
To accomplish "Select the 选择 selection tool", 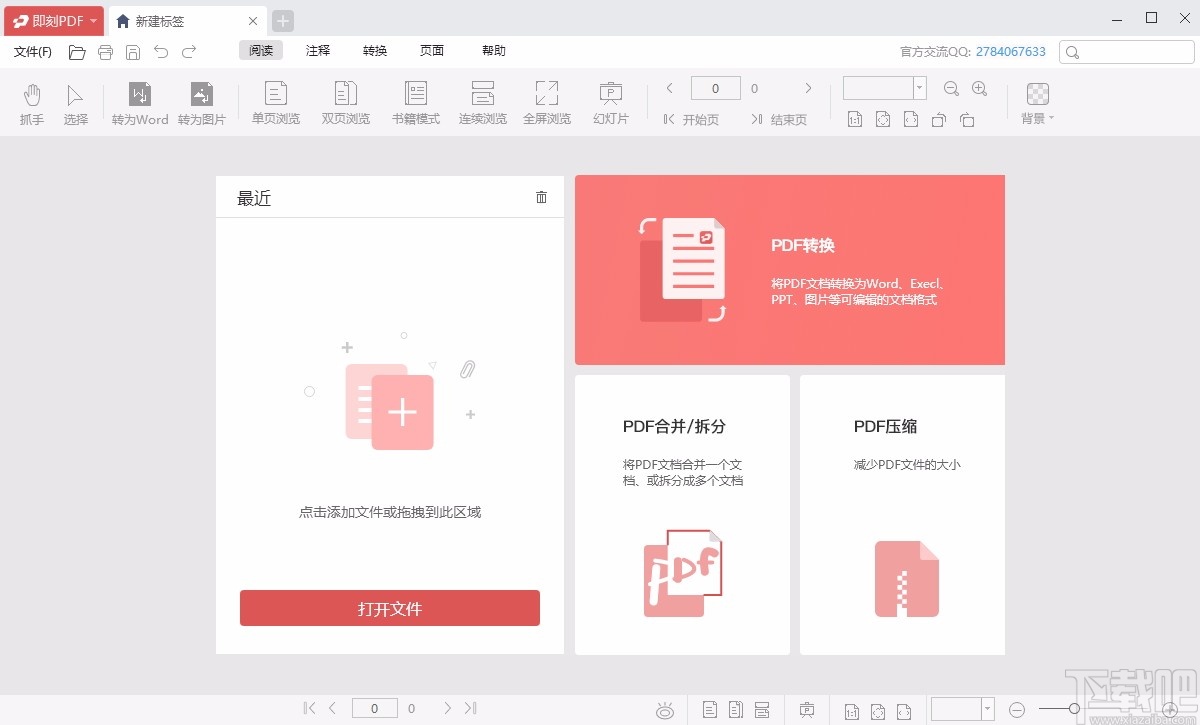I will click(x=76, y=102).
